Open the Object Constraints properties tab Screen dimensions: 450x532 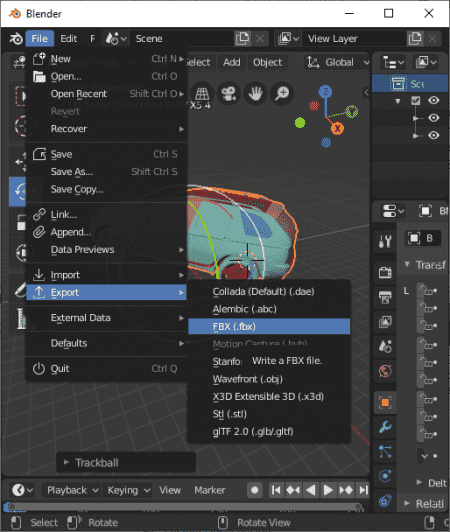385,500
